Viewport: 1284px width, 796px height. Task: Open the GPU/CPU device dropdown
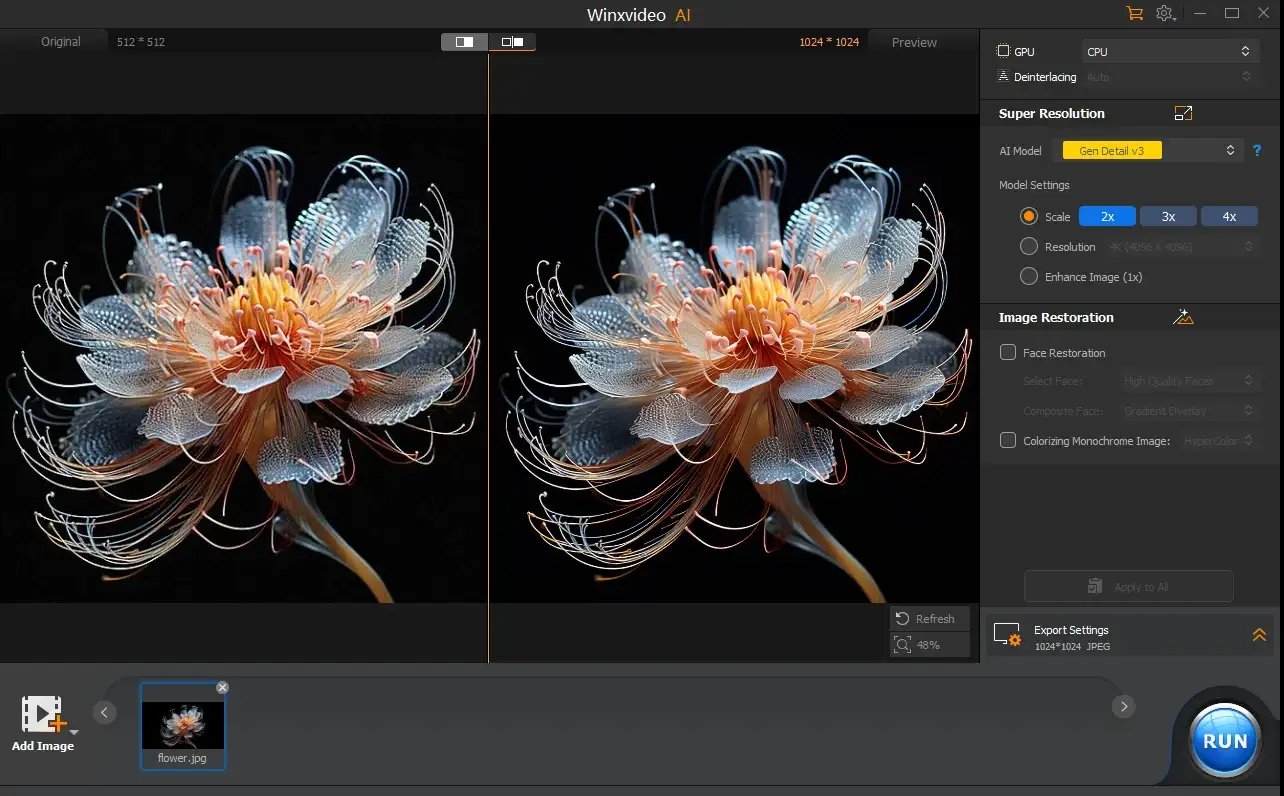click(x=1169, y=51)
